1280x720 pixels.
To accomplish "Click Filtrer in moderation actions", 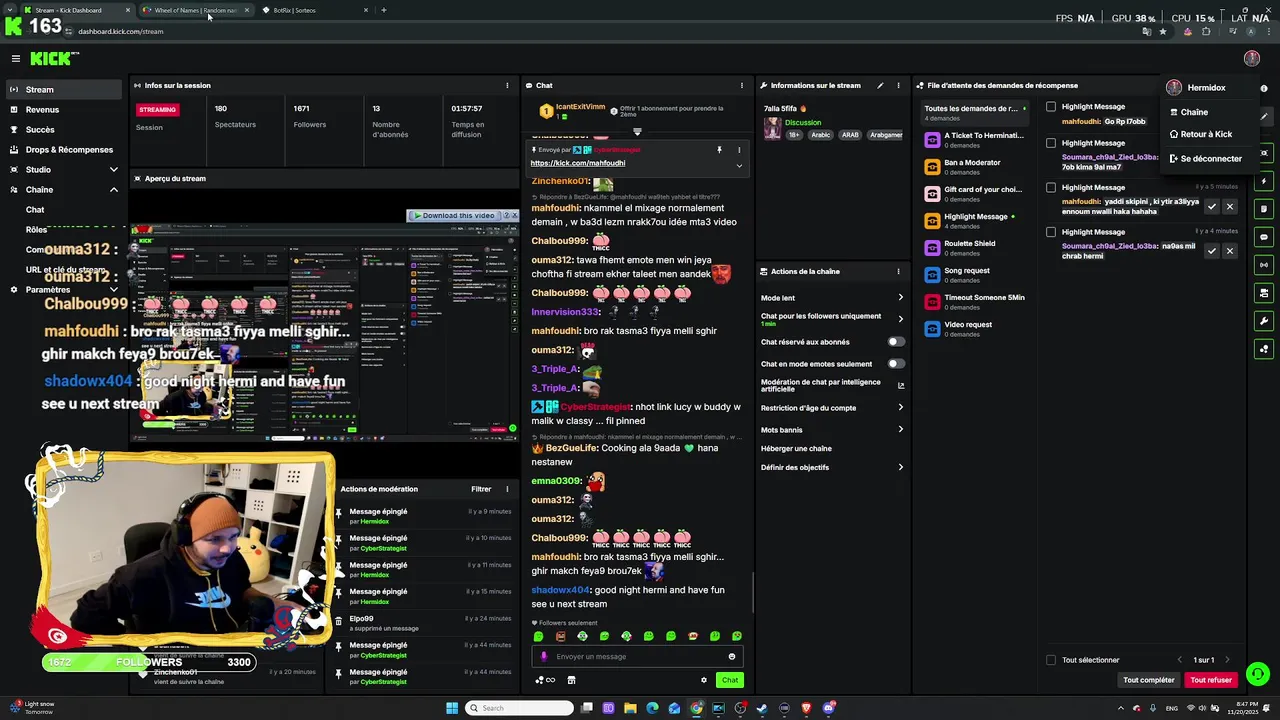I will pyautogui.click(x=481, y=489).
